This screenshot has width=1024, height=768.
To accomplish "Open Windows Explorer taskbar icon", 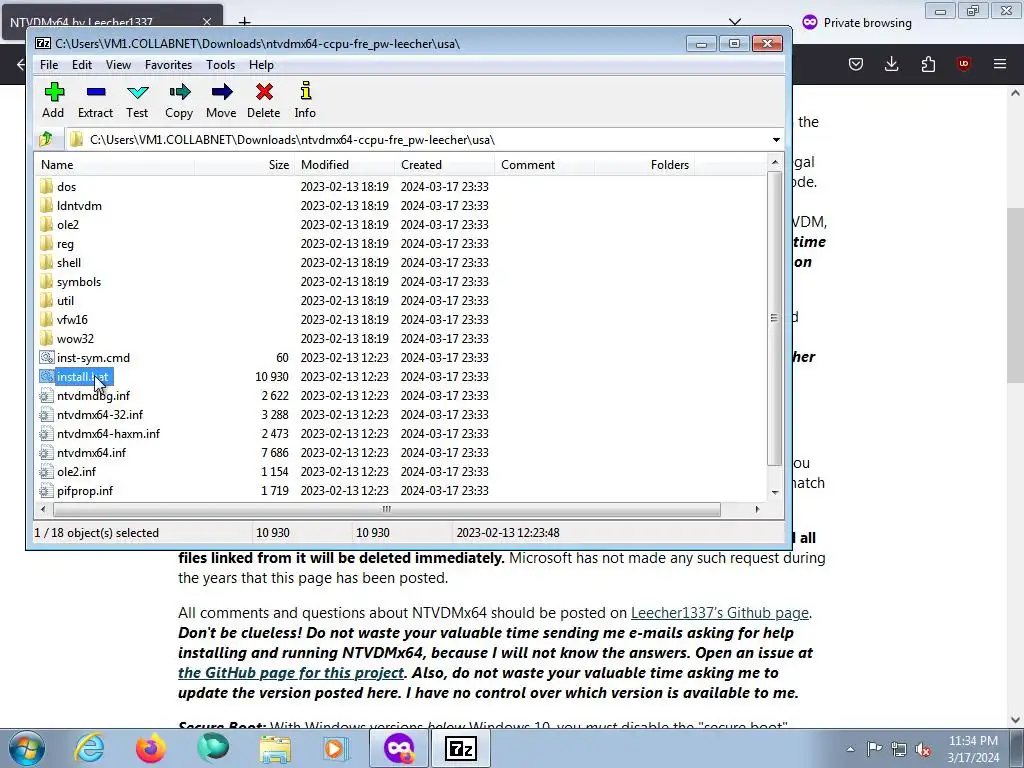I will [x=275, y=749].
